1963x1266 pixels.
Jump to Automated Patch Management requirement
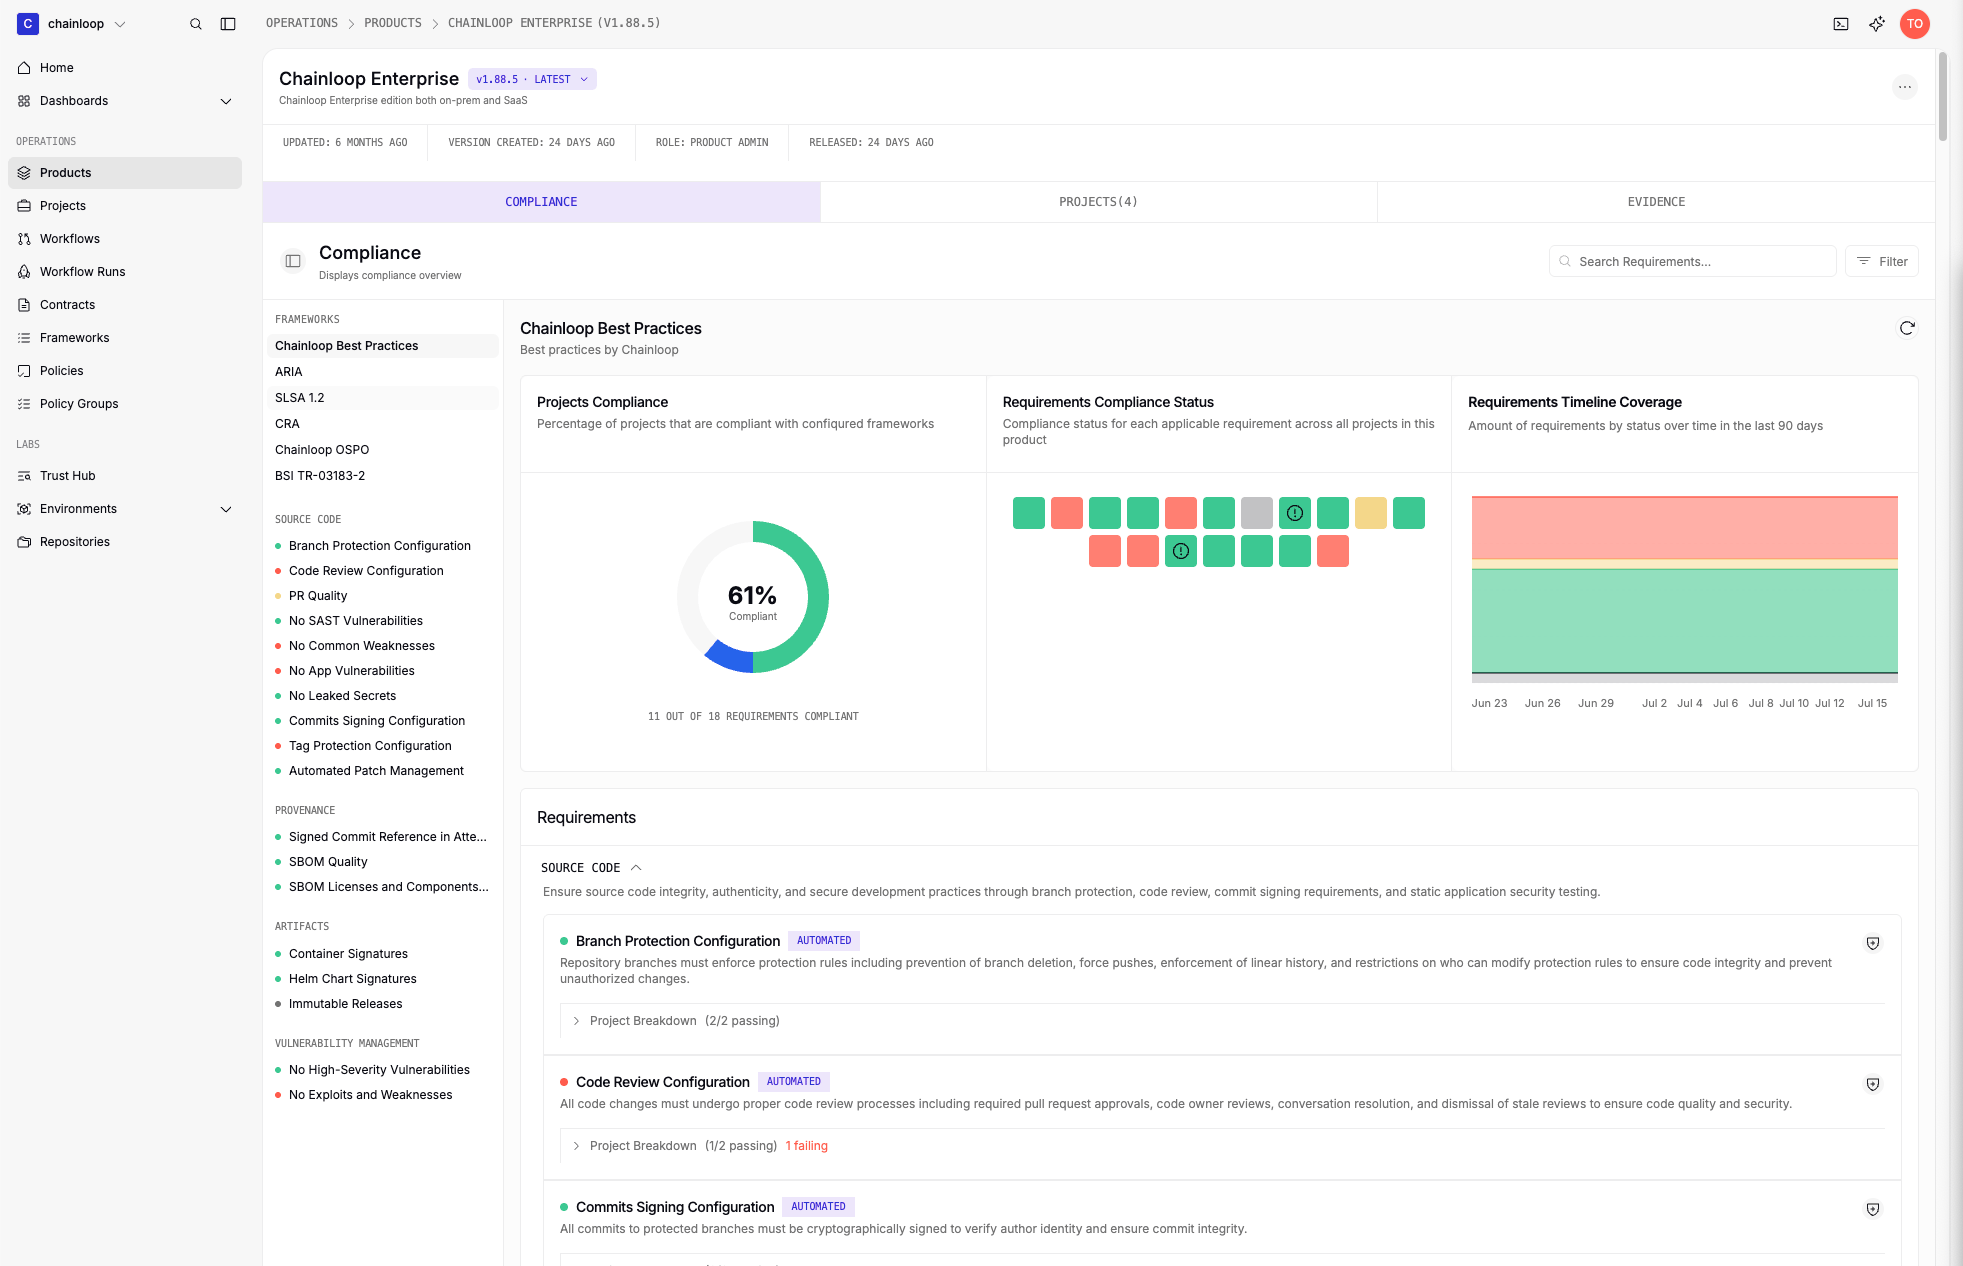[x=376, y=771]
